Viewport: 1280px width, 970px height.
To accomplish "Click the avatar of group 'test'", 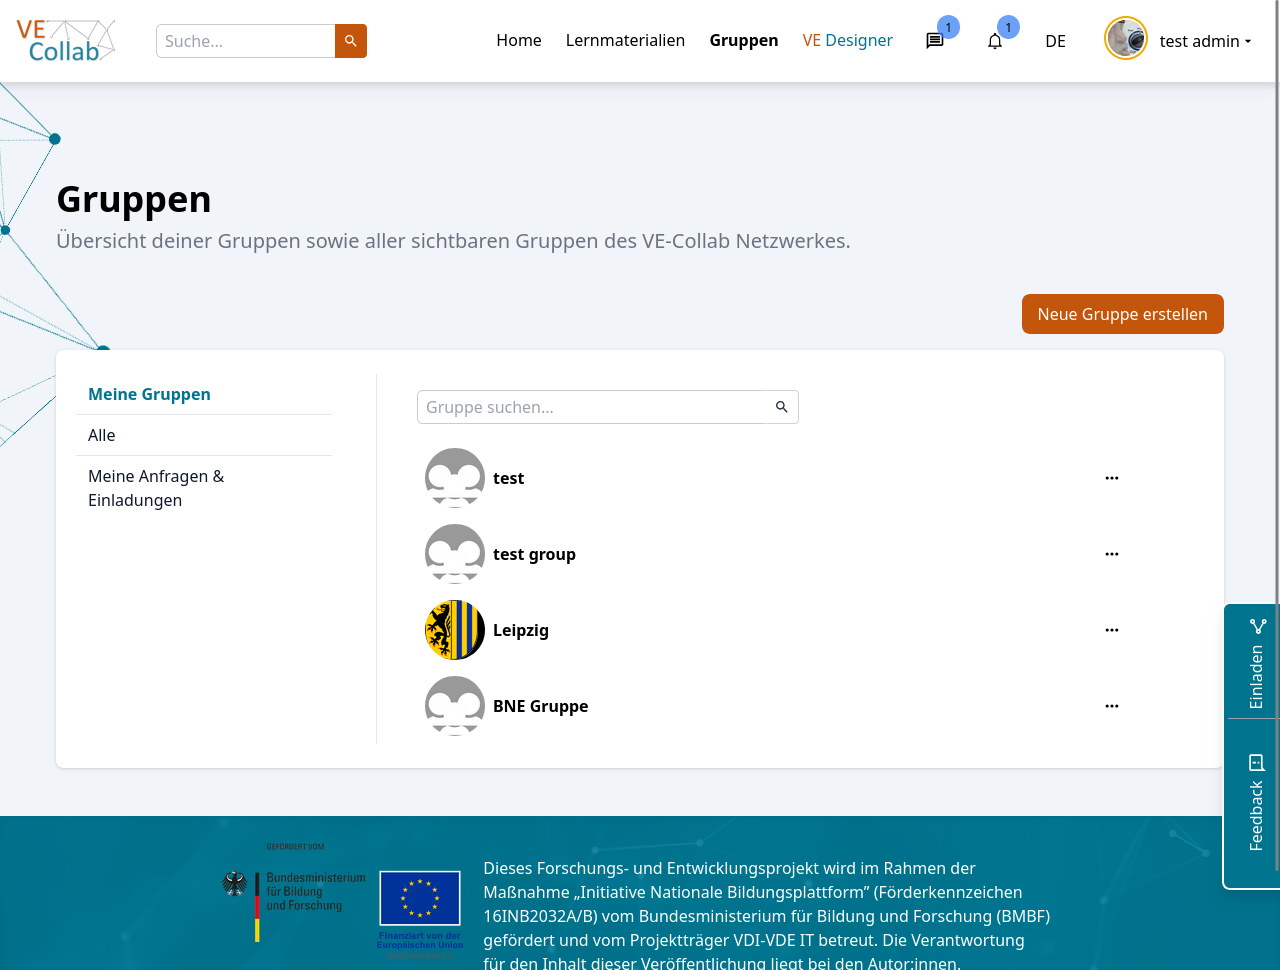I will coord(455,478).
